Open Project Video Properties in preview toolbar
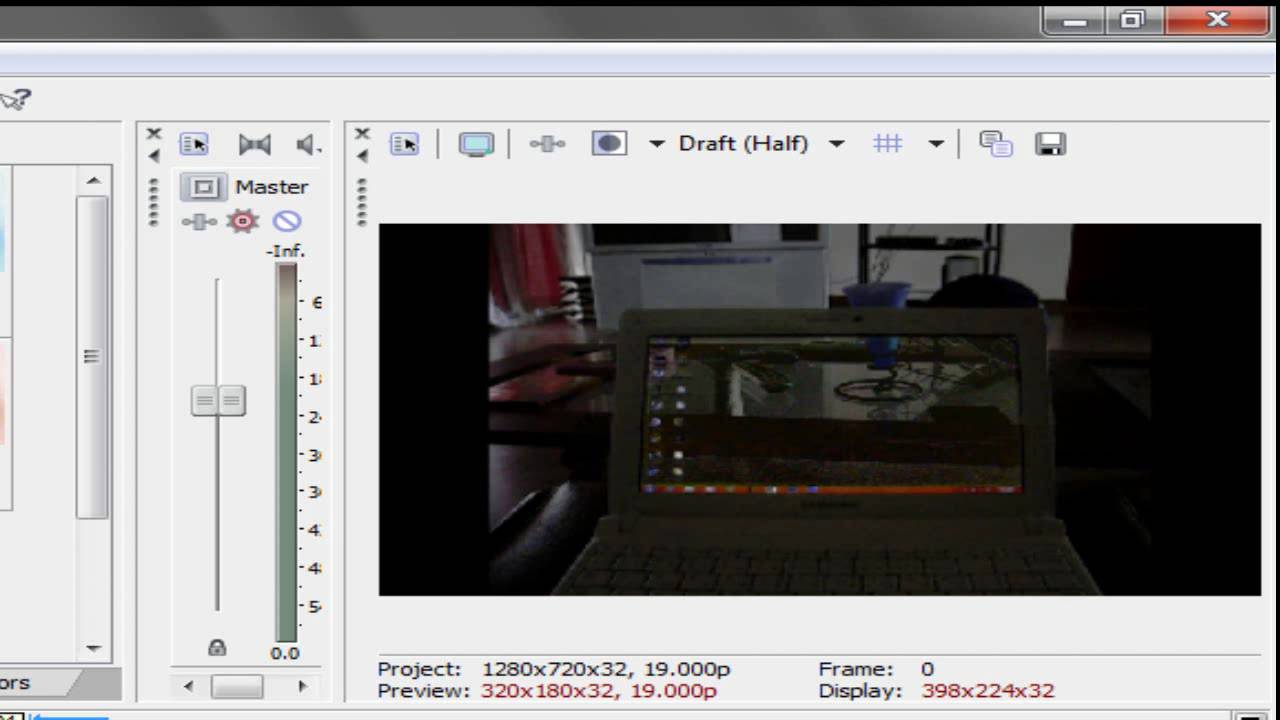 404,144
